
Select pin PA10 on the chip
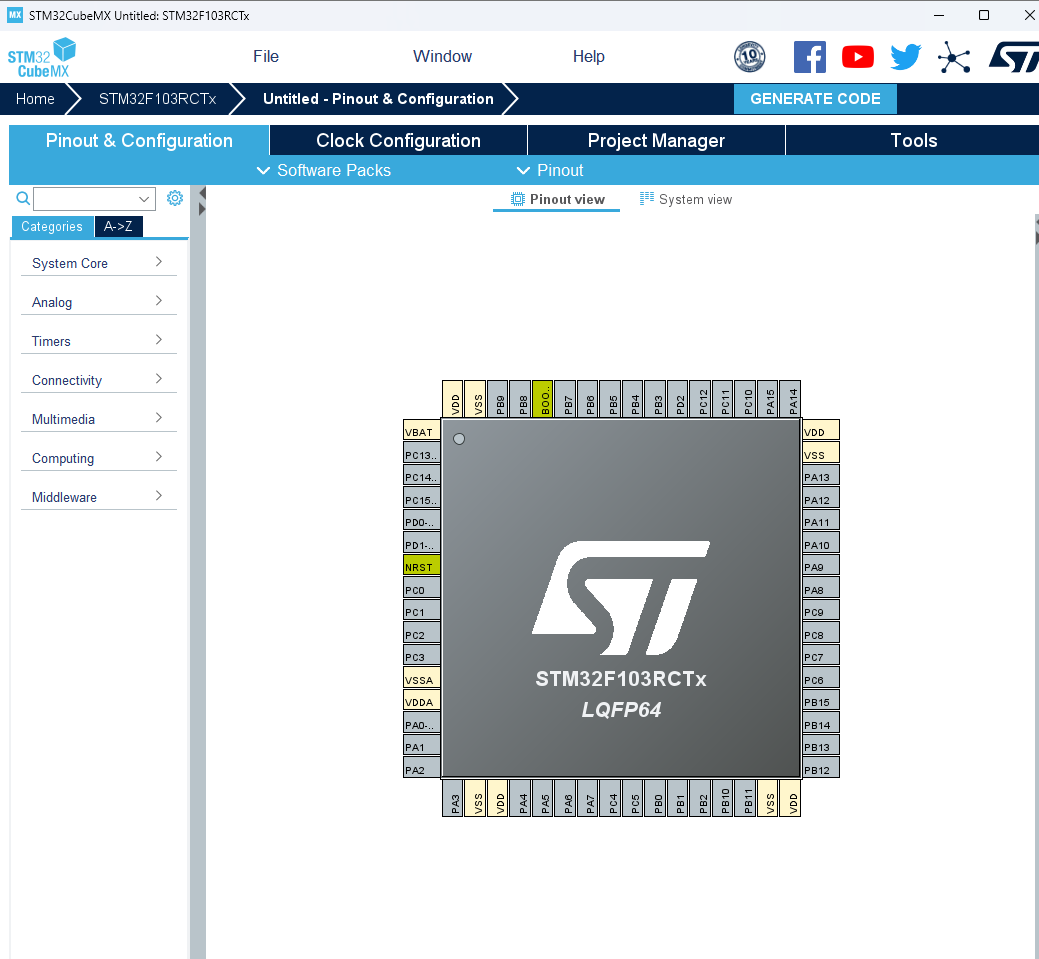click(821, 543)
